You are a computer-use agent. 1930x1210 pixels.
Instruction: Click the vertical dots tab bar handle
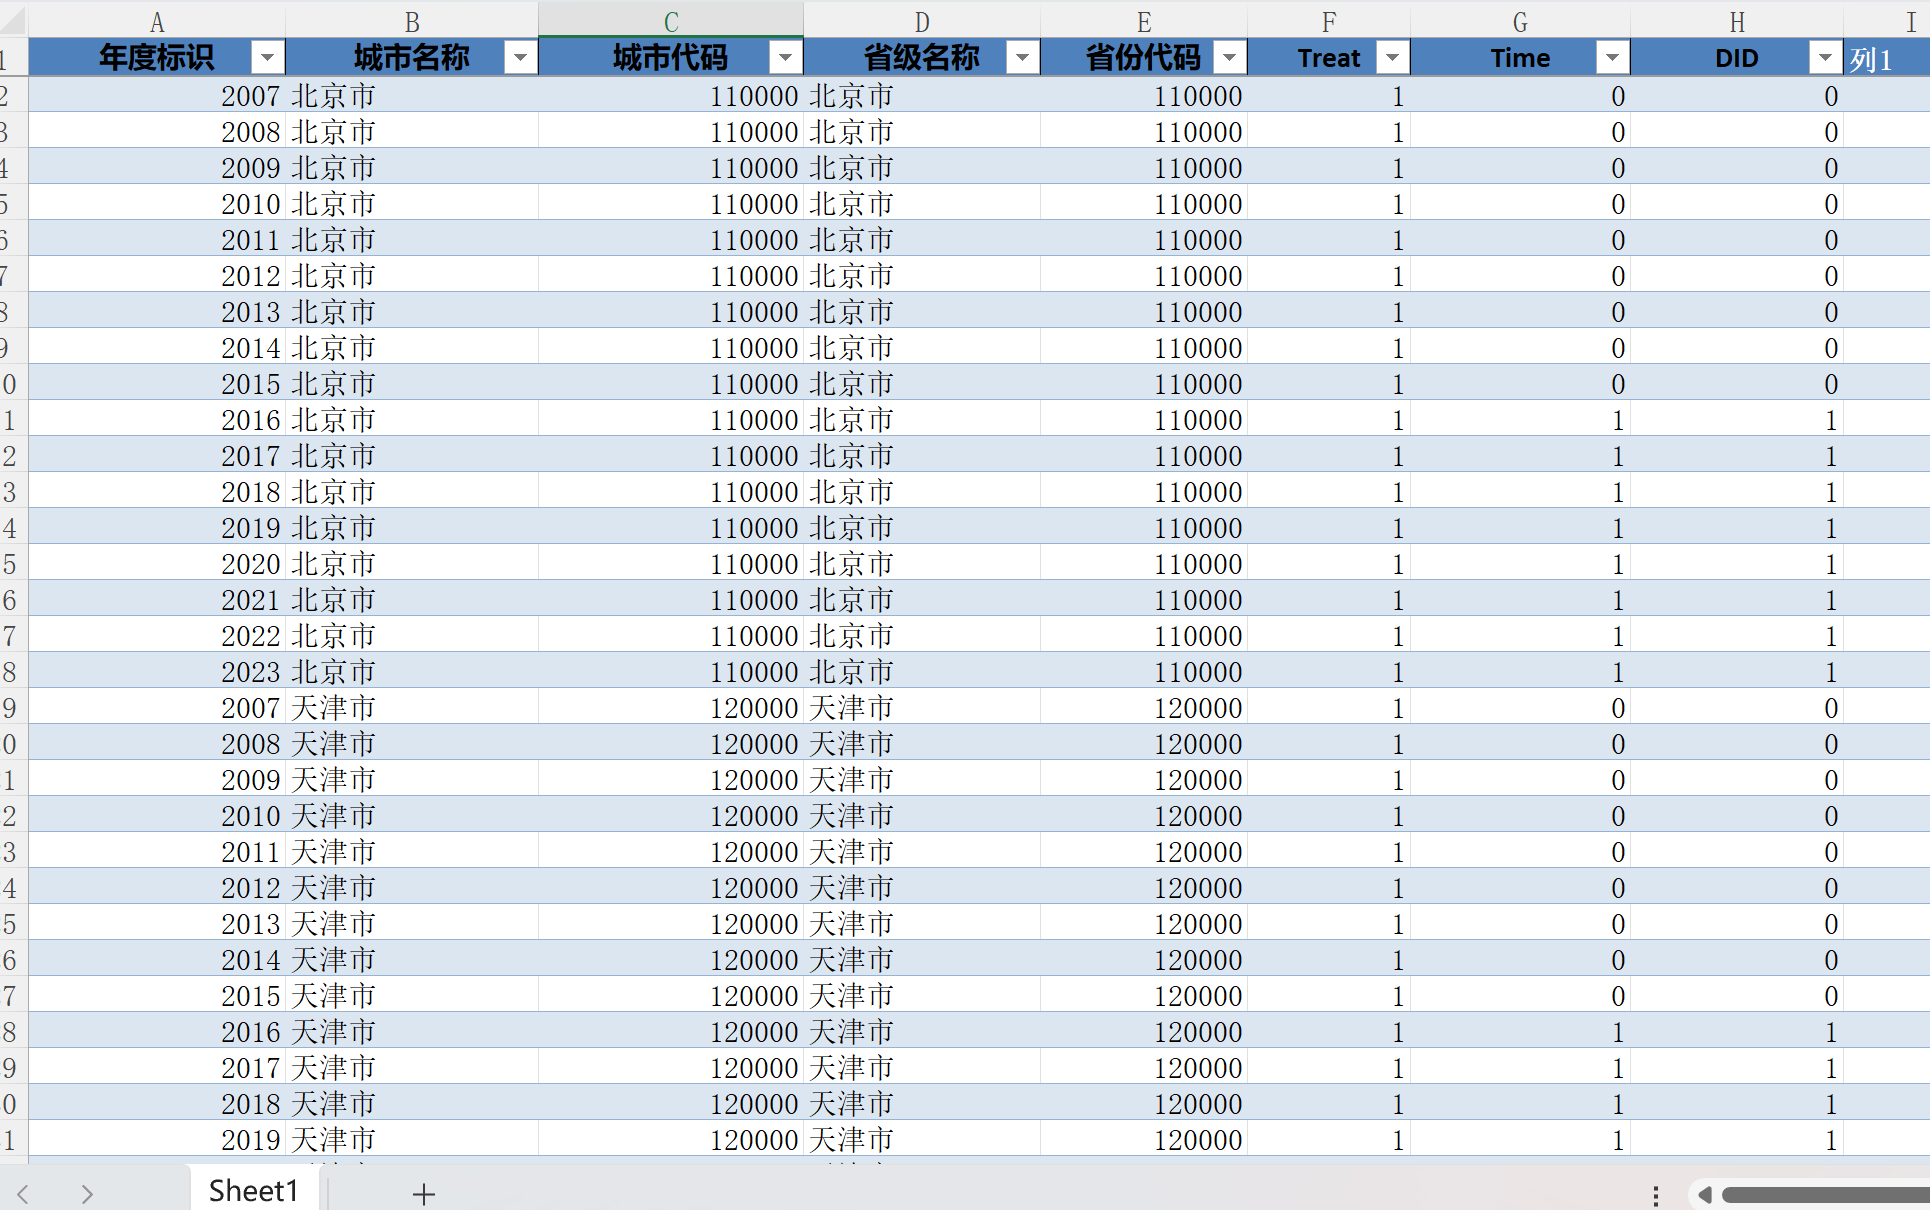point(1656,1195)
